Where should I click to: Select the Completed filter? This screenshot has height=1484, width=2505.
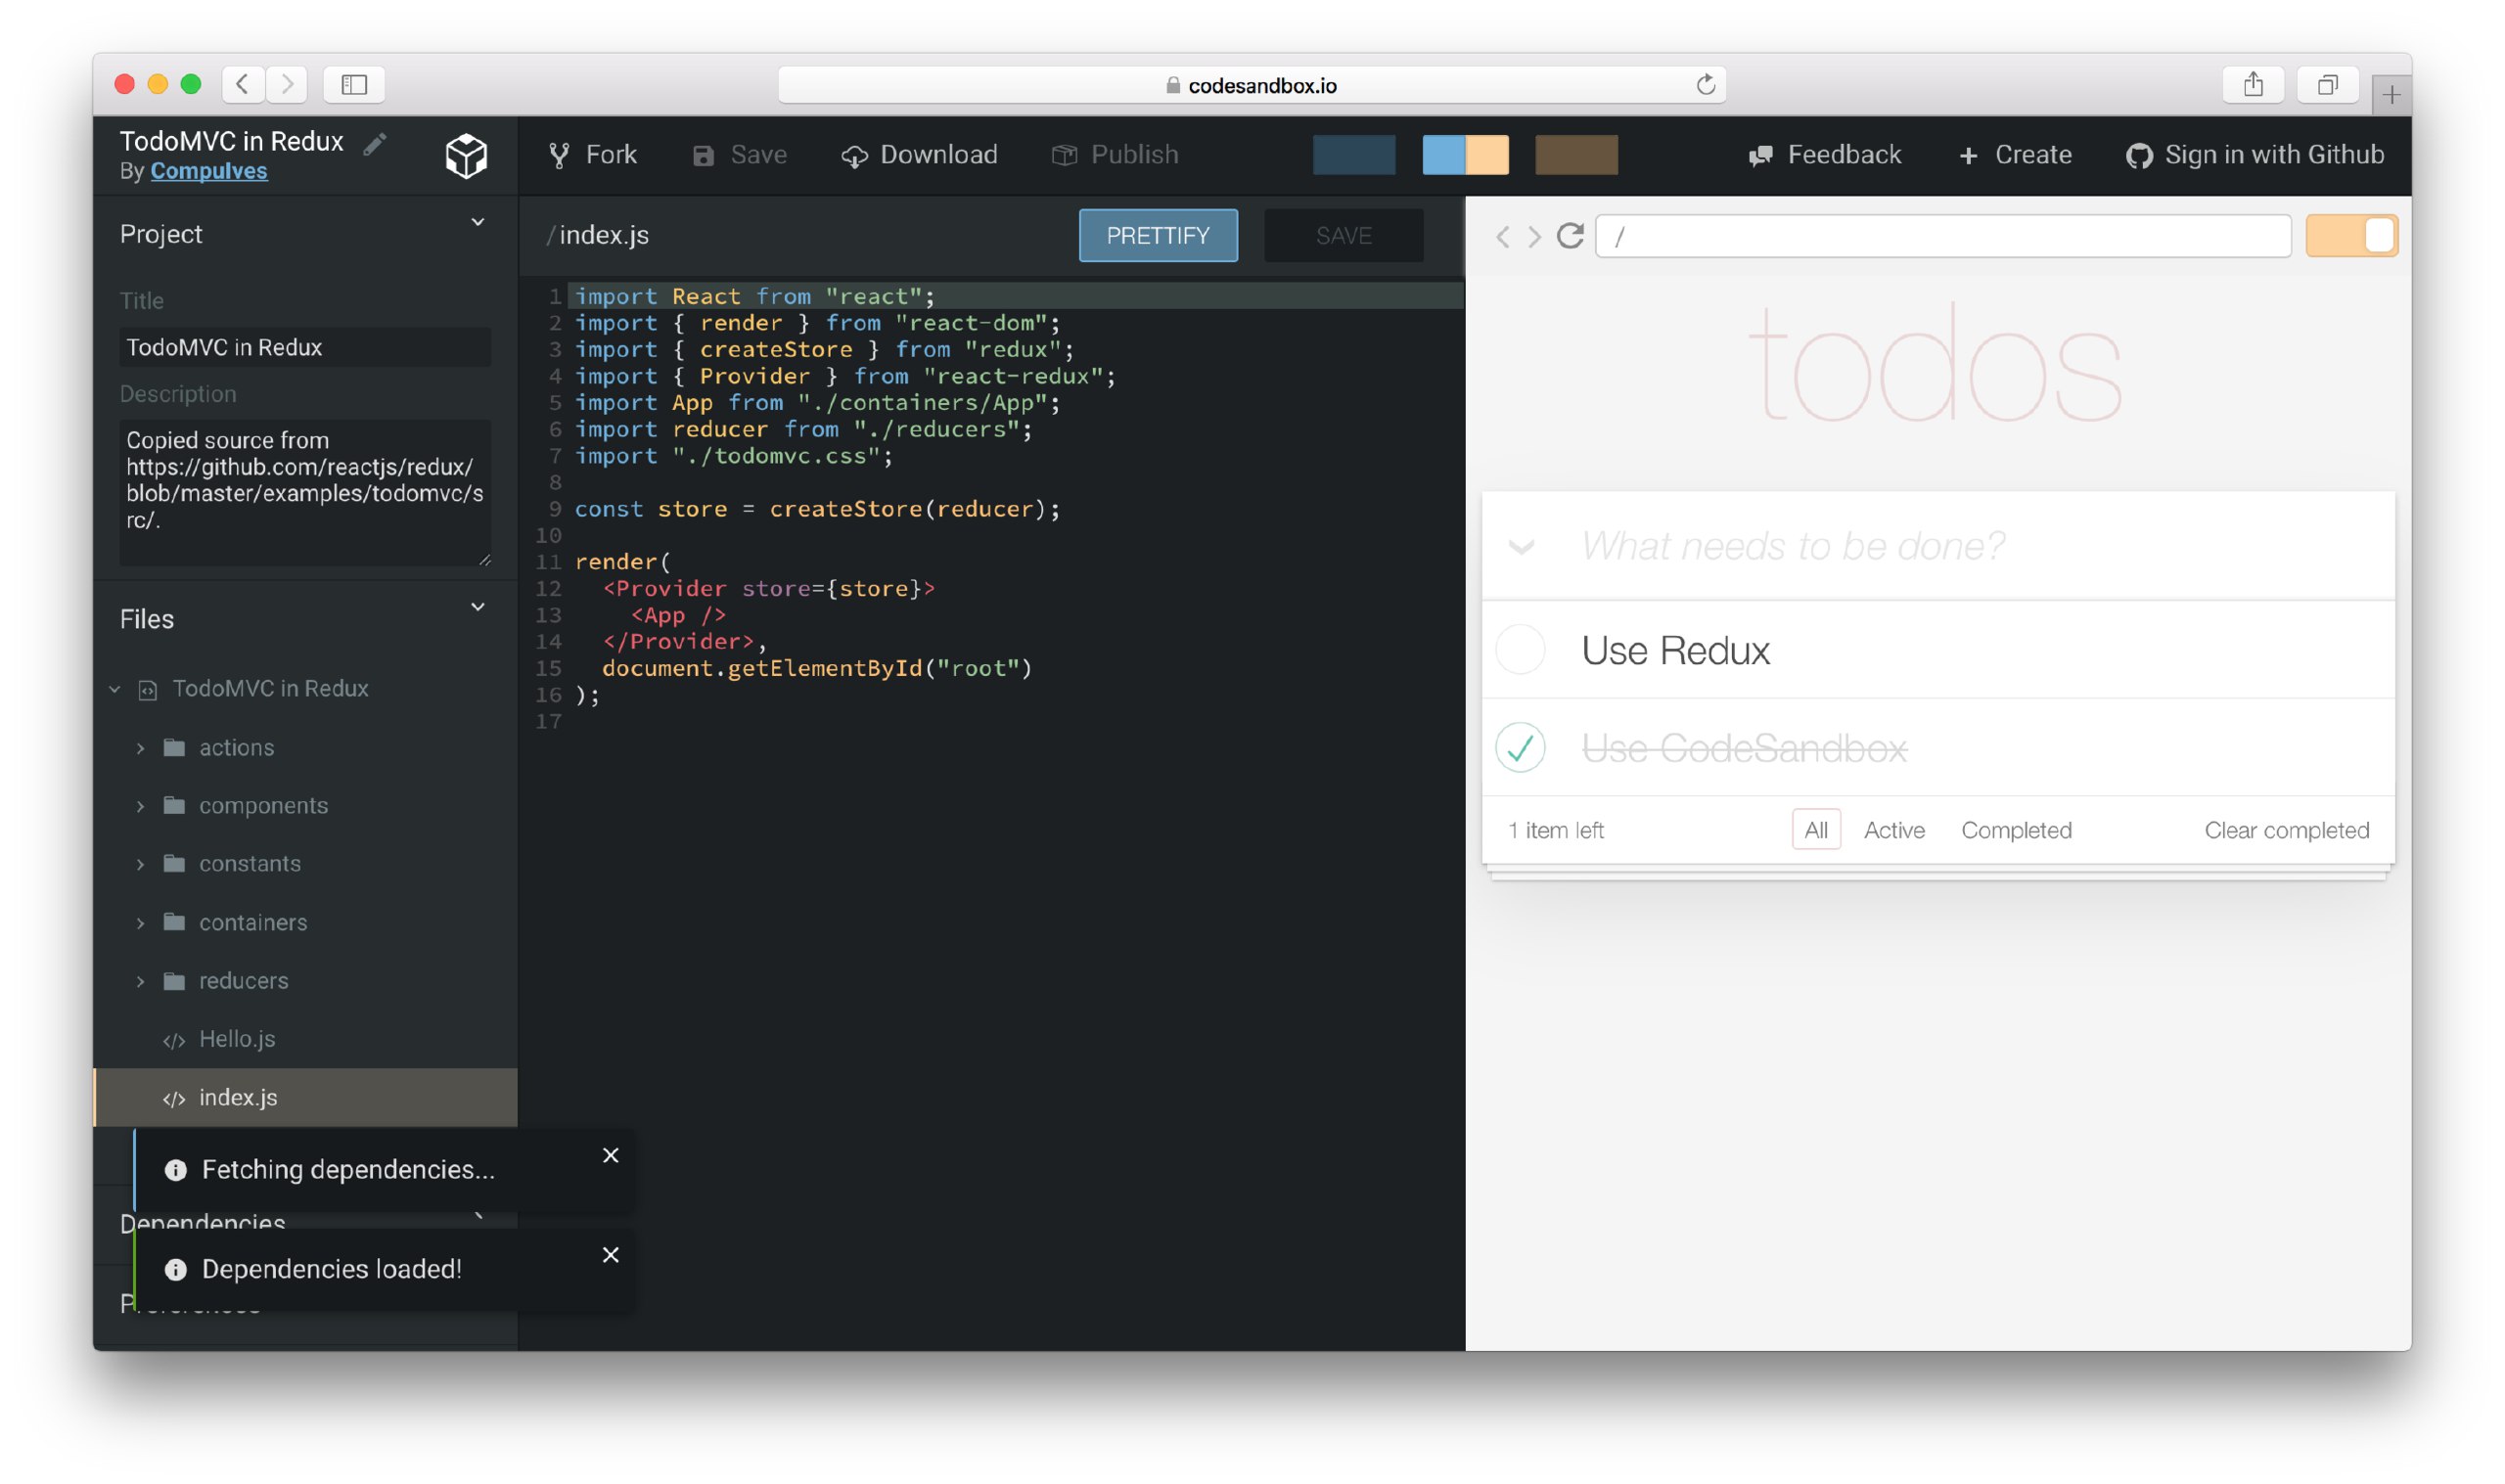tap(2016, 830)
